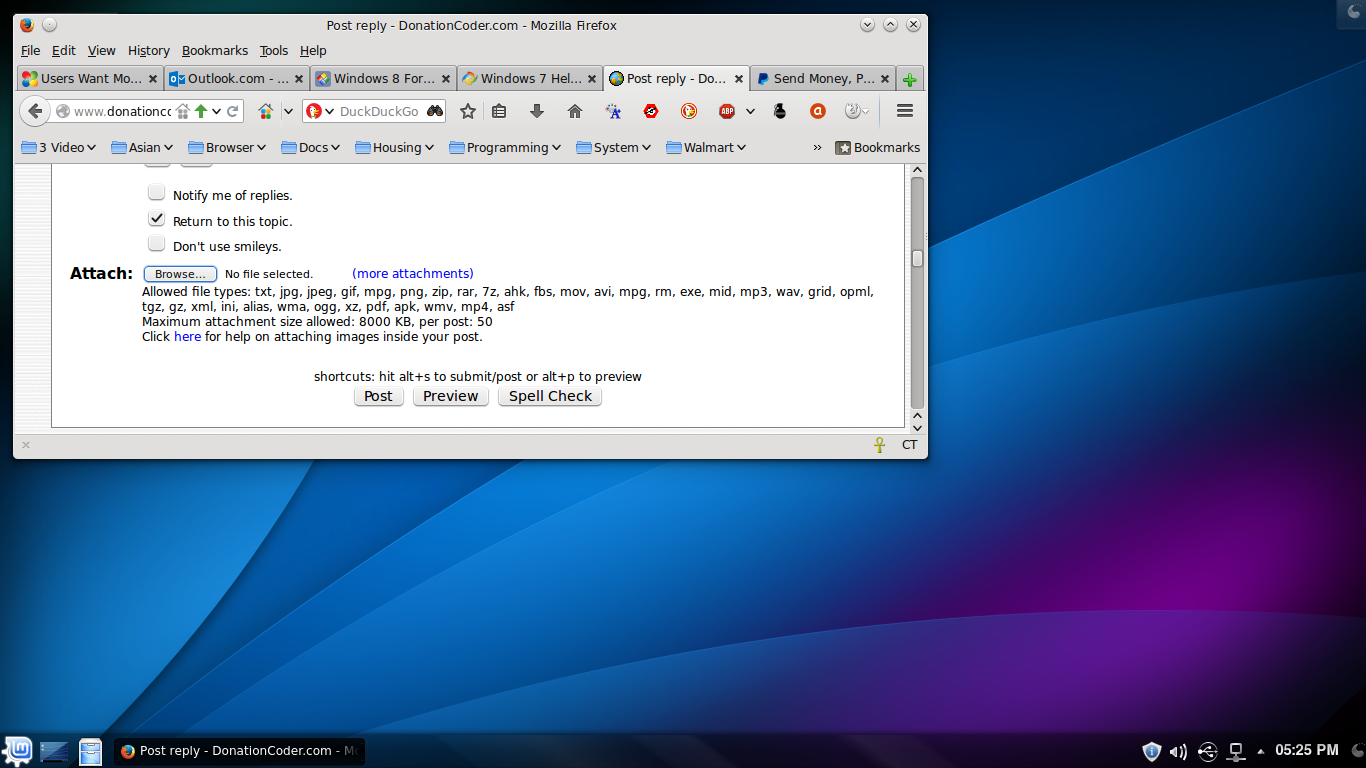The width and height of the screenshot is (1366, 768).
Task: Open the Walmart bookmarks folder
Action: pos(706,147)
